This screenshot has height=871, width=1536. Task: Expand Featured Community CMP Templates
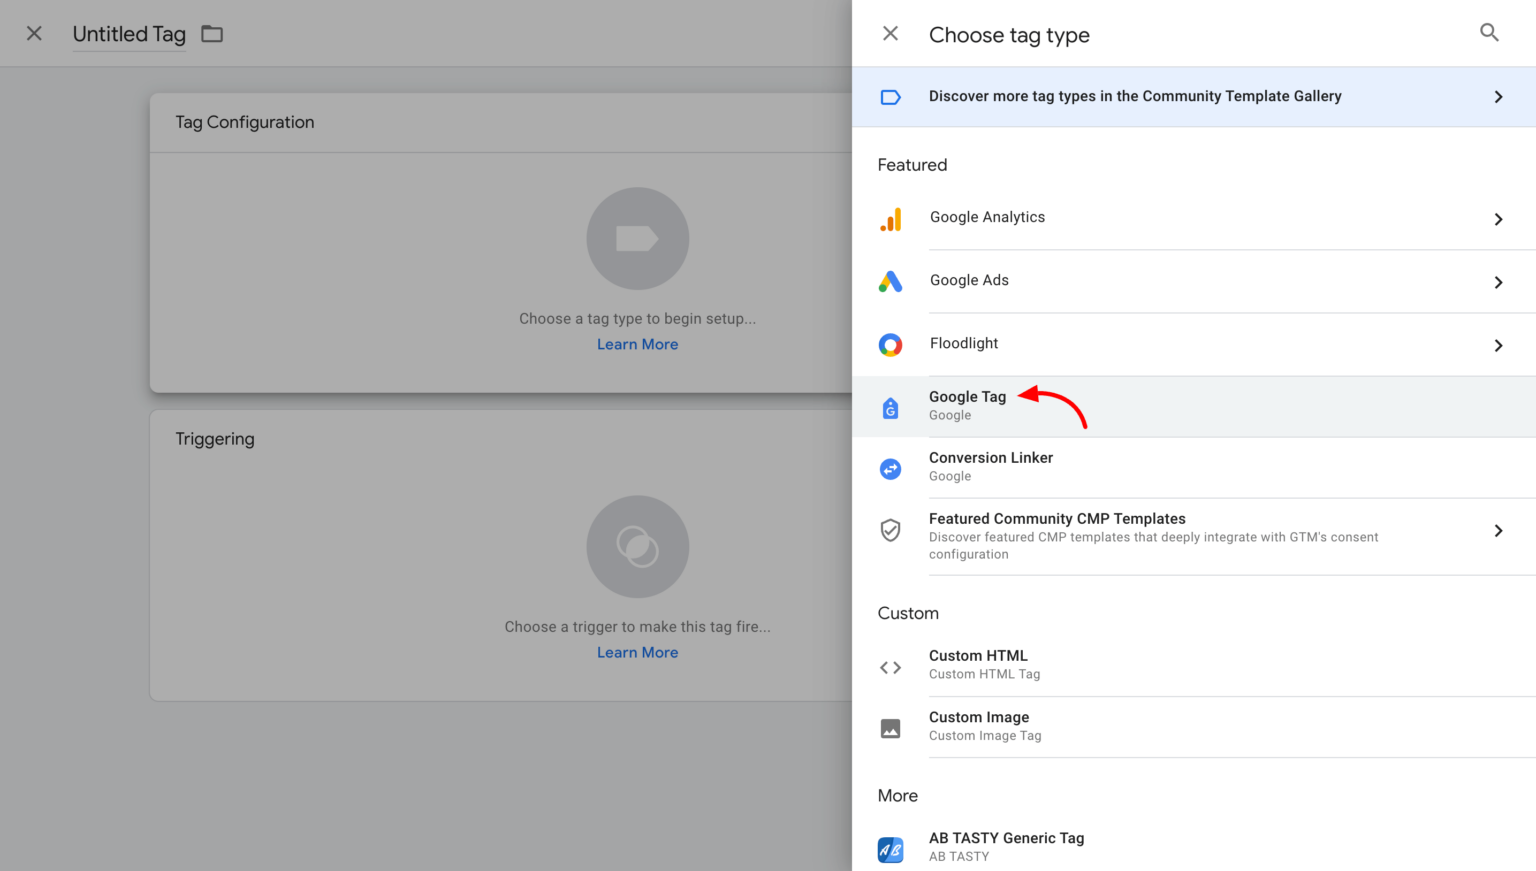coord(1498,530)
